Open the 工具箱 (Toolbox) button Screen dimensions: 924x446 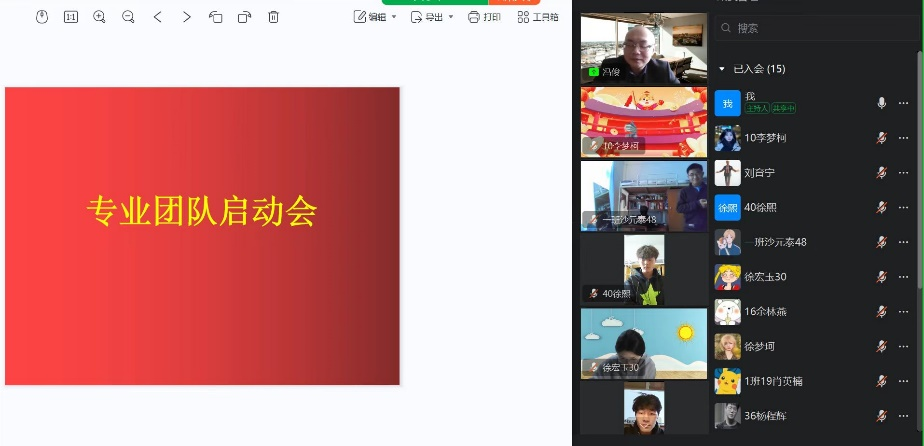[538, 17]
